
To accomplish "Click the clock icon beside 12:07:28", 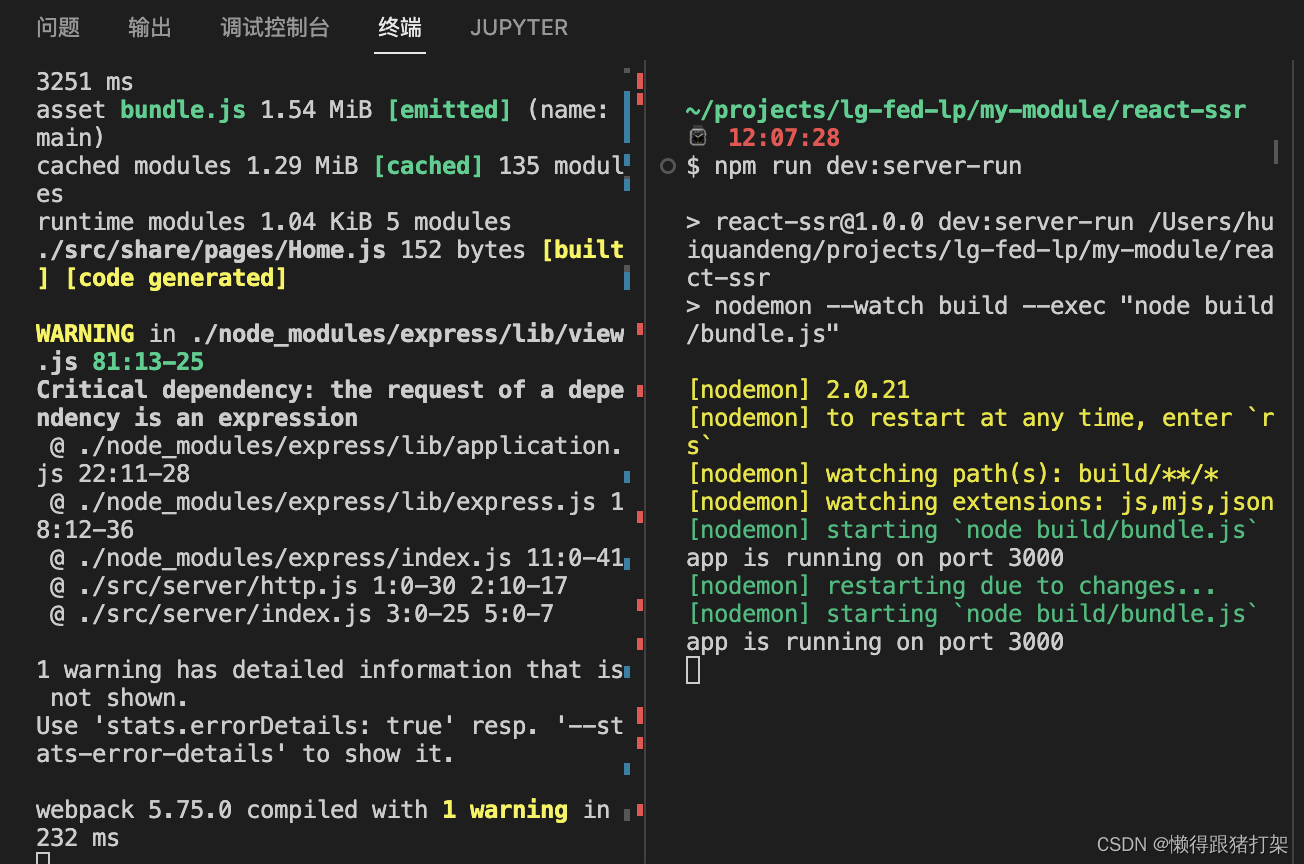I will click(x=698, y=137).
